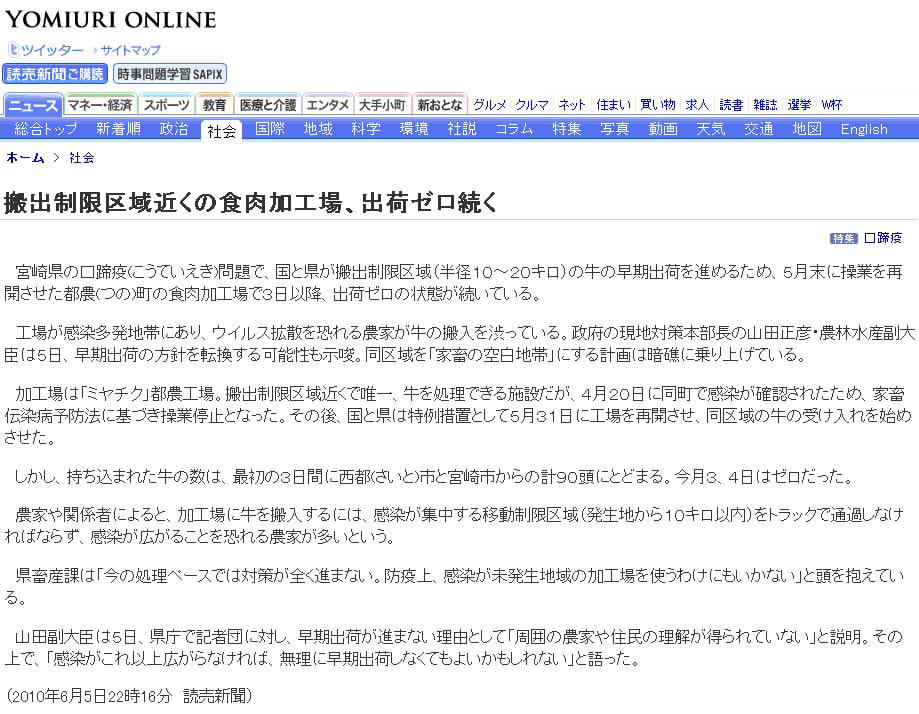Click the 読売新聞ご購読 button
Viewport: 919px width, 714px height.
pyautogui.click(x=55, y=73)
